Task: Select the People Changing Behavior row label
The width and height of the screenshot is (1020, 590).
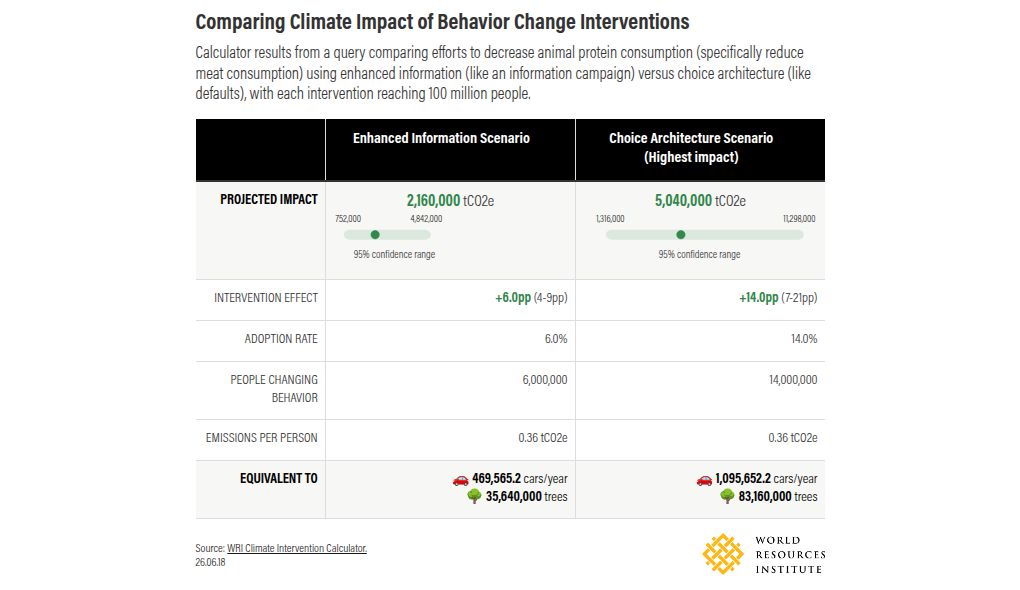Action: 274,388
